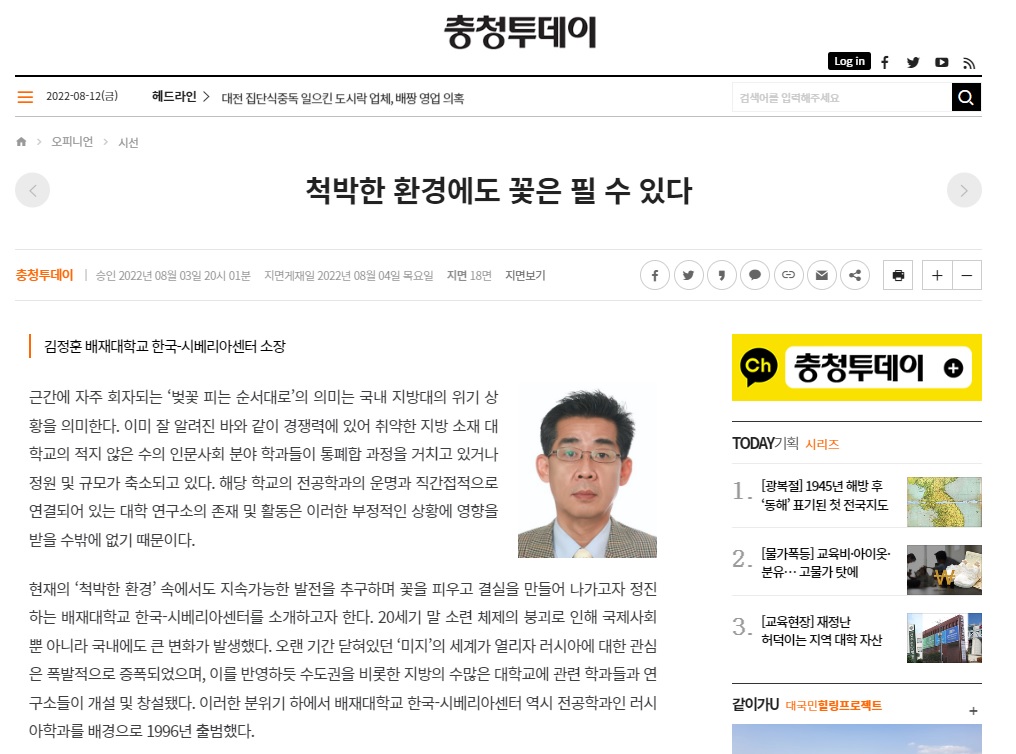
Task: Select the TODAY기획 tab
Action: coord(765,443)
